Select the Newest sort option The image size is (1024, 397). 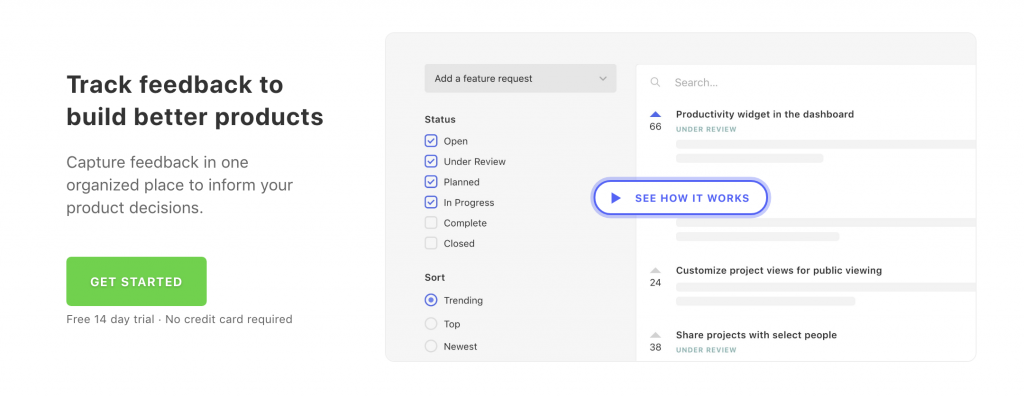[431, 346]
